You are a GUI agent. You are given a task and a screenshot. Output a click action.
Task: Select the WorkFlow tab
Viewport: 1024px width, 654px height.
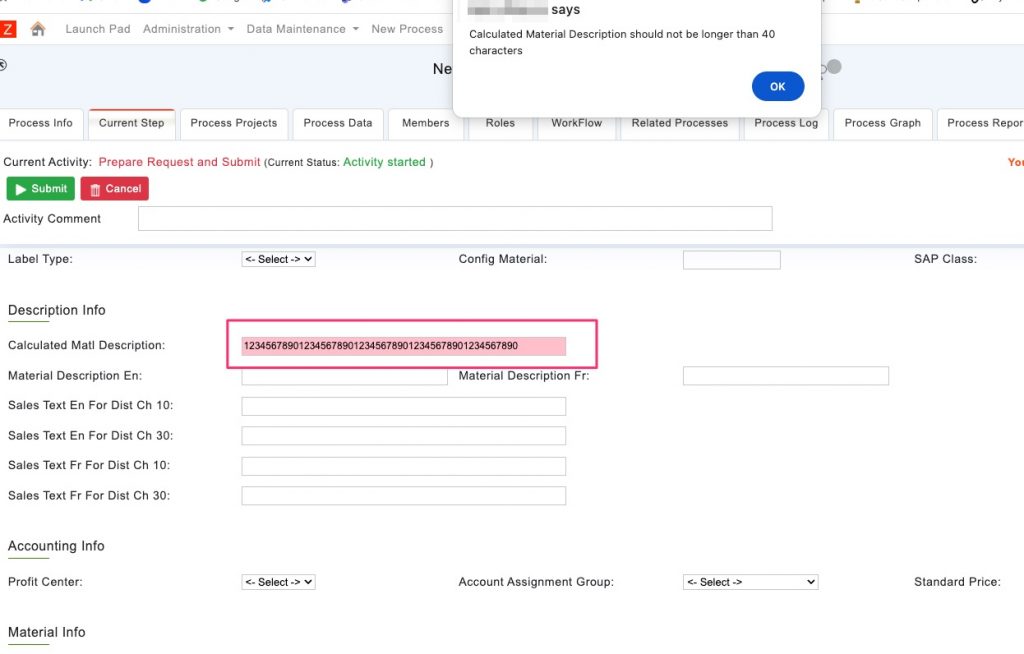click(x=576, y=123)
